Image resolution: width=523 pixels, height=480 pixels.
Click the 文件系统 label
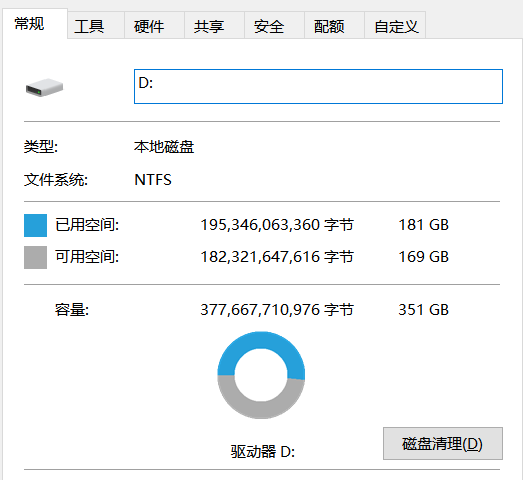coord(56,180)
